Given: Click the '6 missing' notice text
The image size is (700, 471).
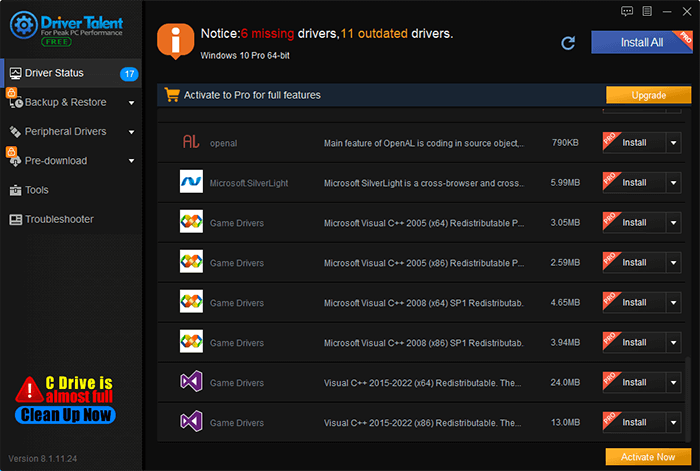Looking at the screenshot, I should tap(267, 33).
